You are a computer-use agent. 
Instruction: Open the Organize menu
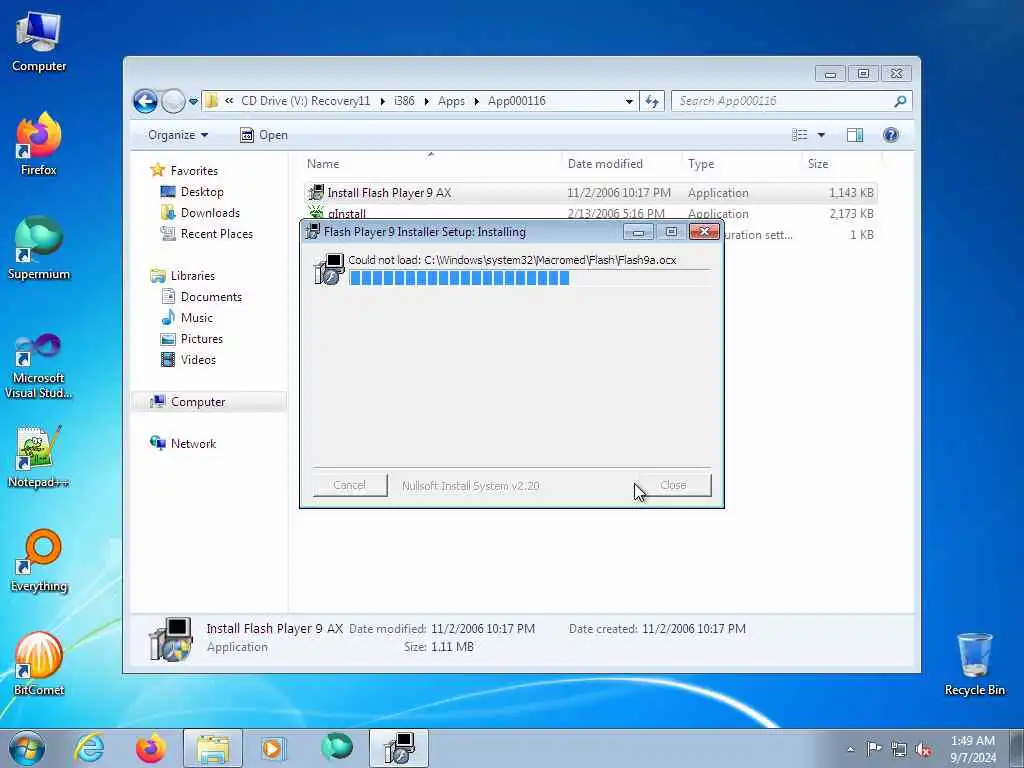click(x=178, y=135)
